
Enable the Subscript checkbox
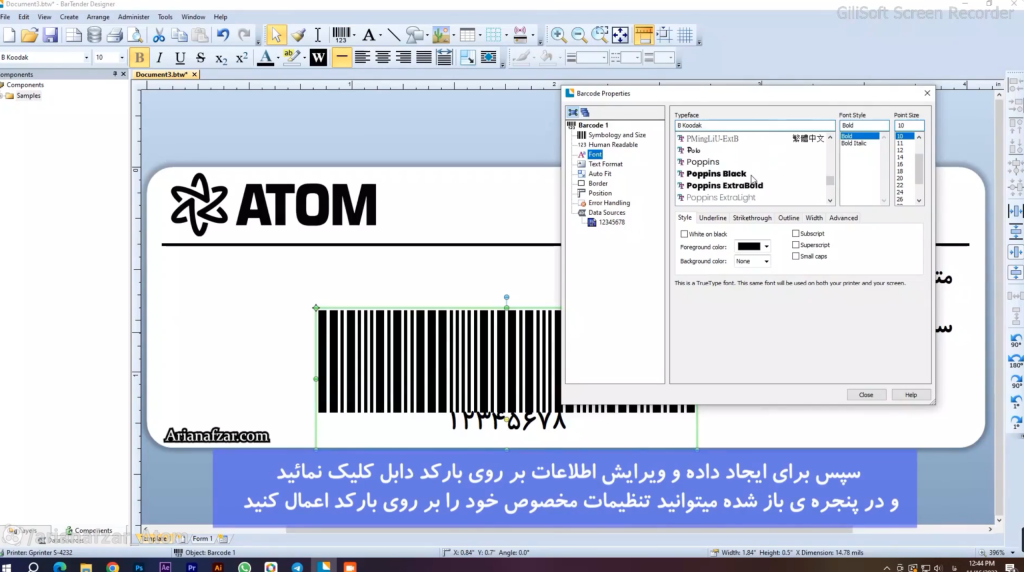(x=795, y=233)
